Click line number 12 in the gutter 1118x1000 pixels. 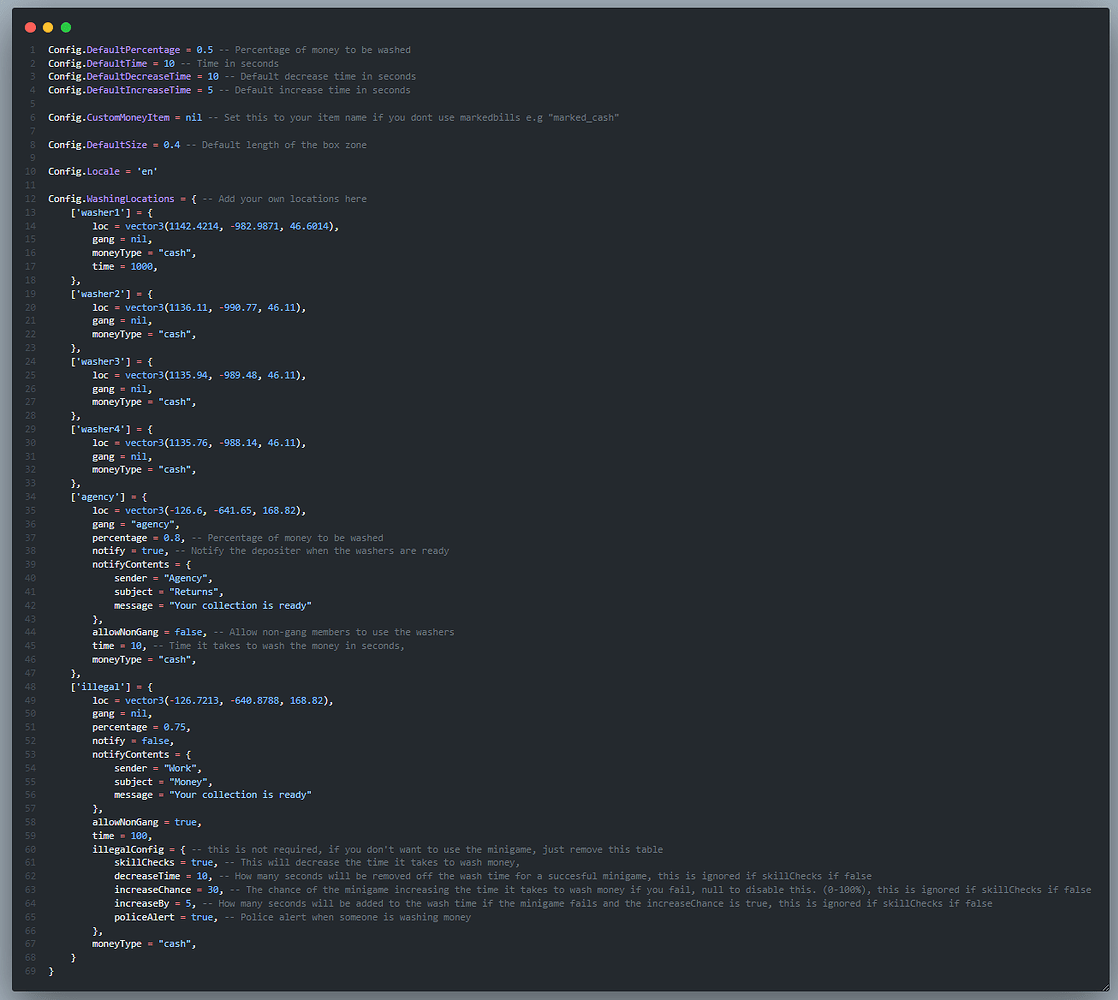pyautogui.click(x=30, y=198)
